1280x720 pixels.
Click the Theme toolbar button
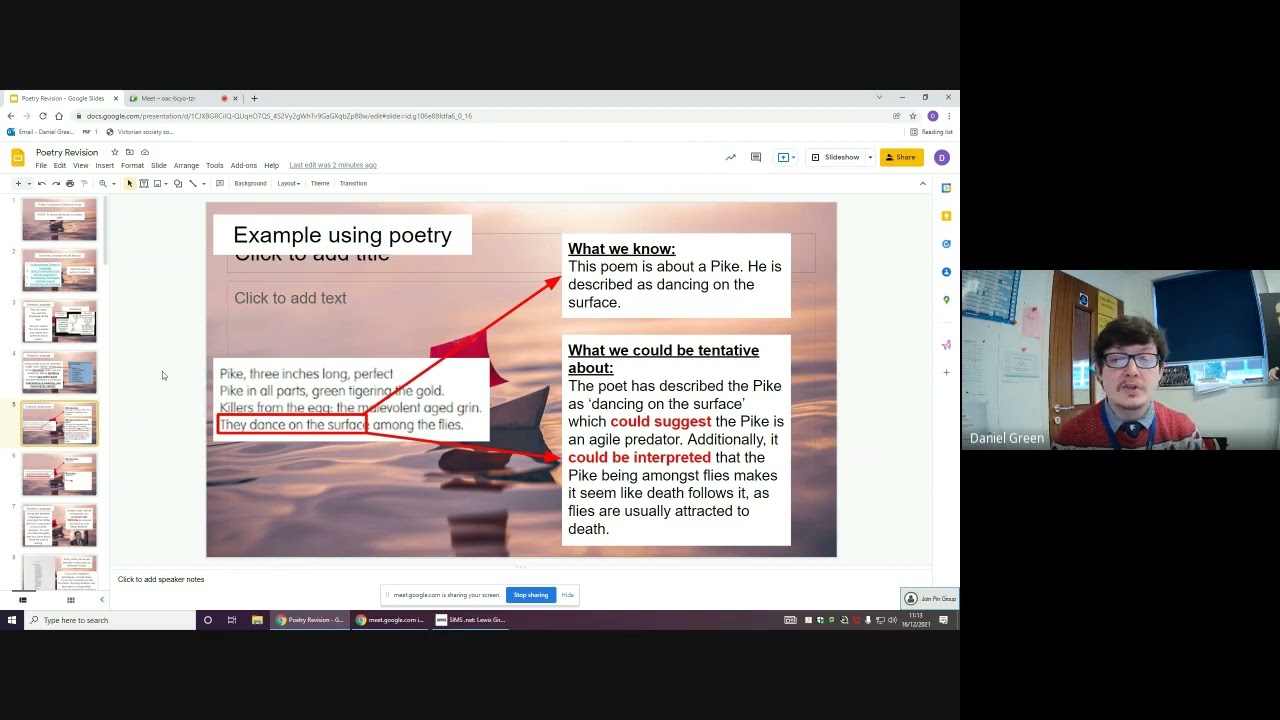click(320, 183)
